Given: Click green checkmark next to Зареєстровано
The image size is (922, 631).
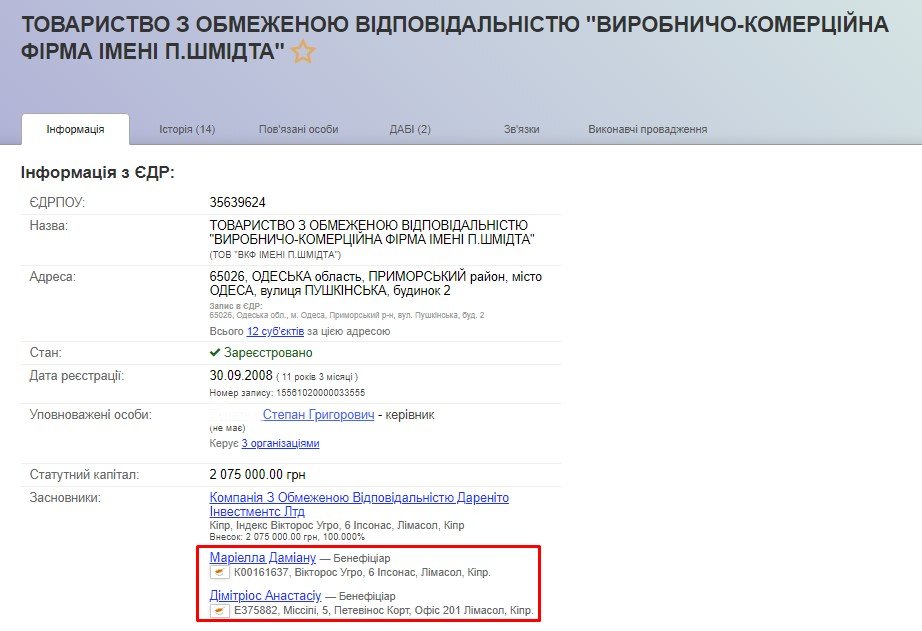Looking at the screenshot, I should (x=215, y=353).
